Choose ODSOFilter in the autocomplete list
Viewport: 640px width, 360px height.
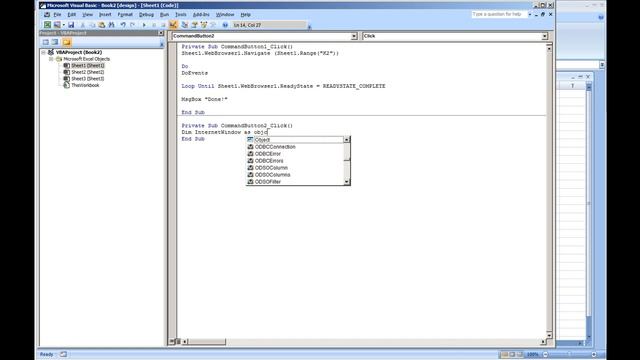click(295, 181)
